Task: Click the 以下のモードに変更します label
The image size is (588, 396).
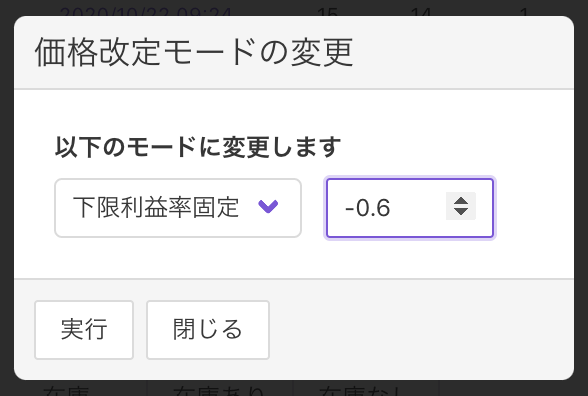Action: tap(198, 147)
